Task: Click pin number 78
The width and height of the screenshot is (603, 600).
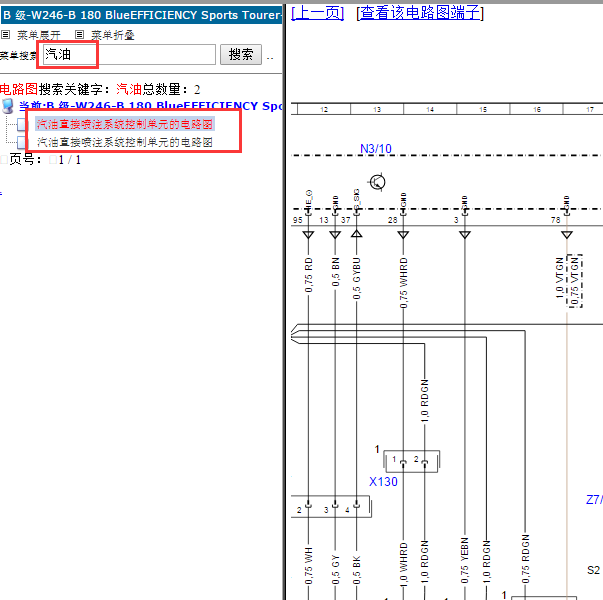Action: click(555, 220)
